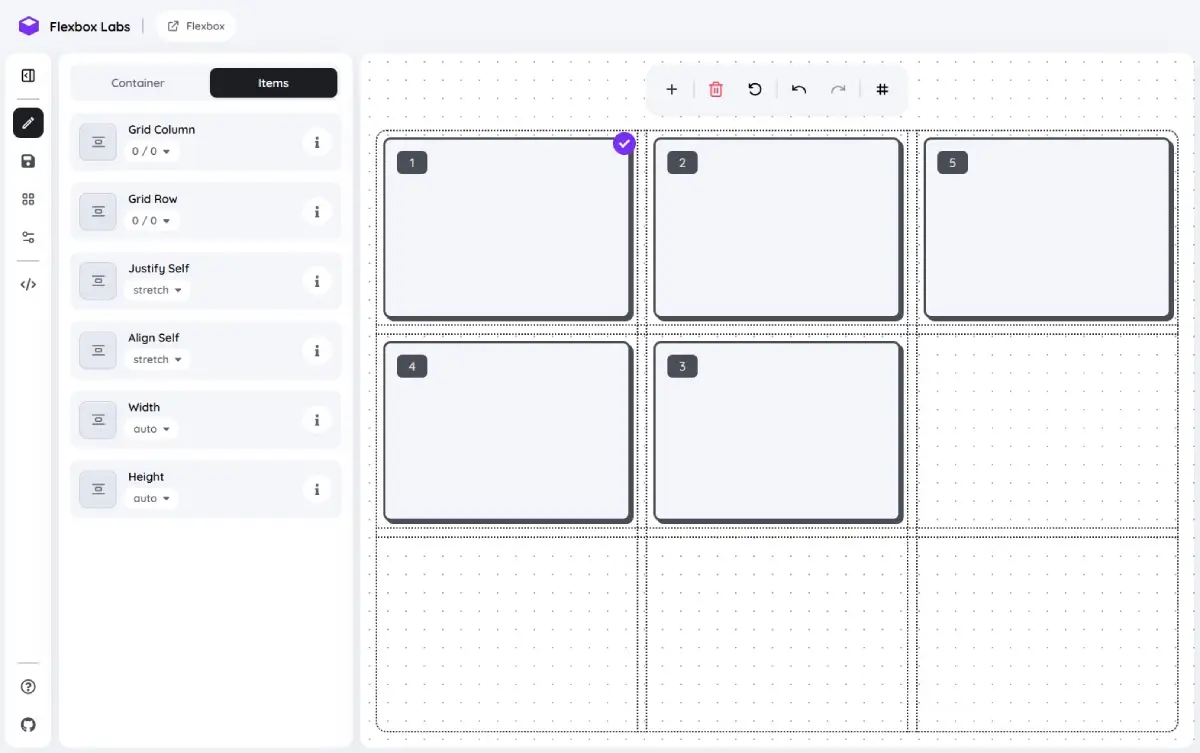Show info for Height
Screen dimensions: 1200x753
click(x=317, y=489)
